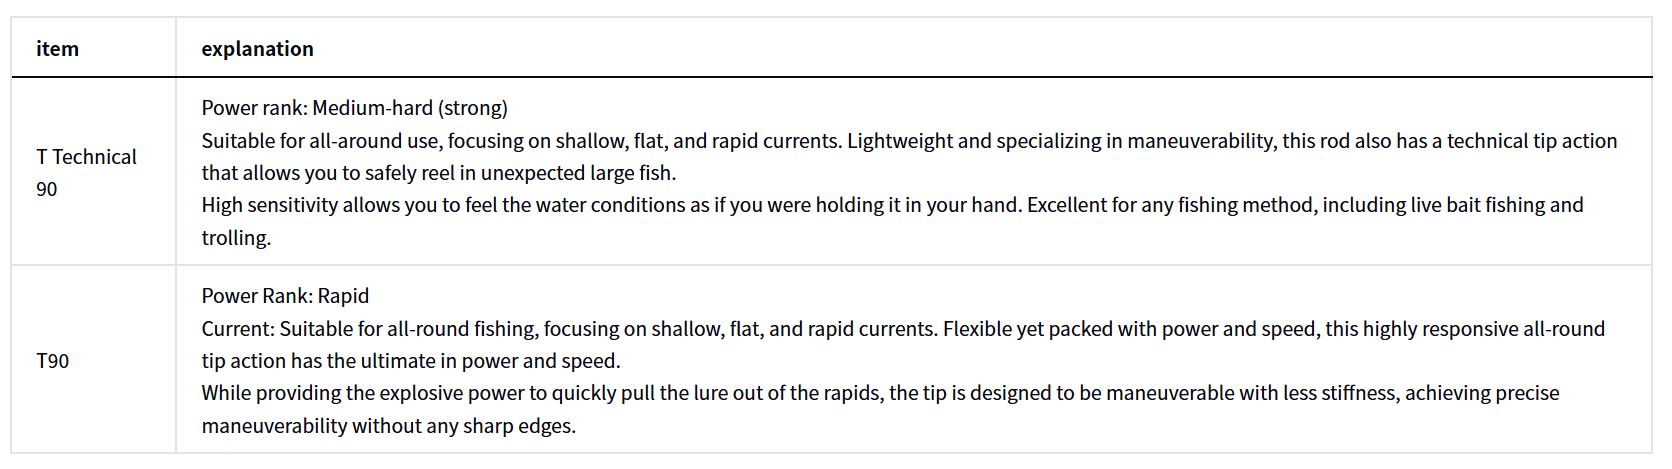Click "tip action has the ultimate" line
The image size is (1672, 469).
tap(410, 361)
